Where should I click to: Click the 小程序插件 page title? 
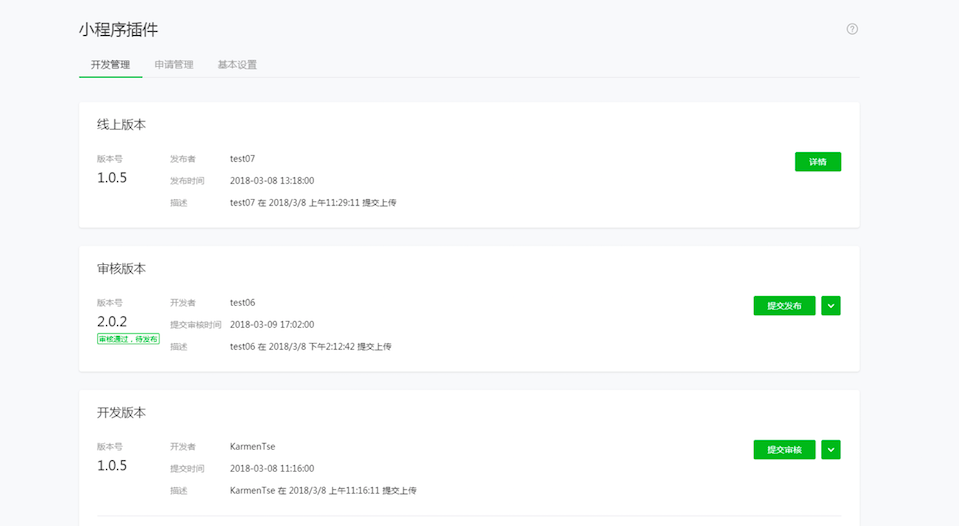[x=118, y=30]
